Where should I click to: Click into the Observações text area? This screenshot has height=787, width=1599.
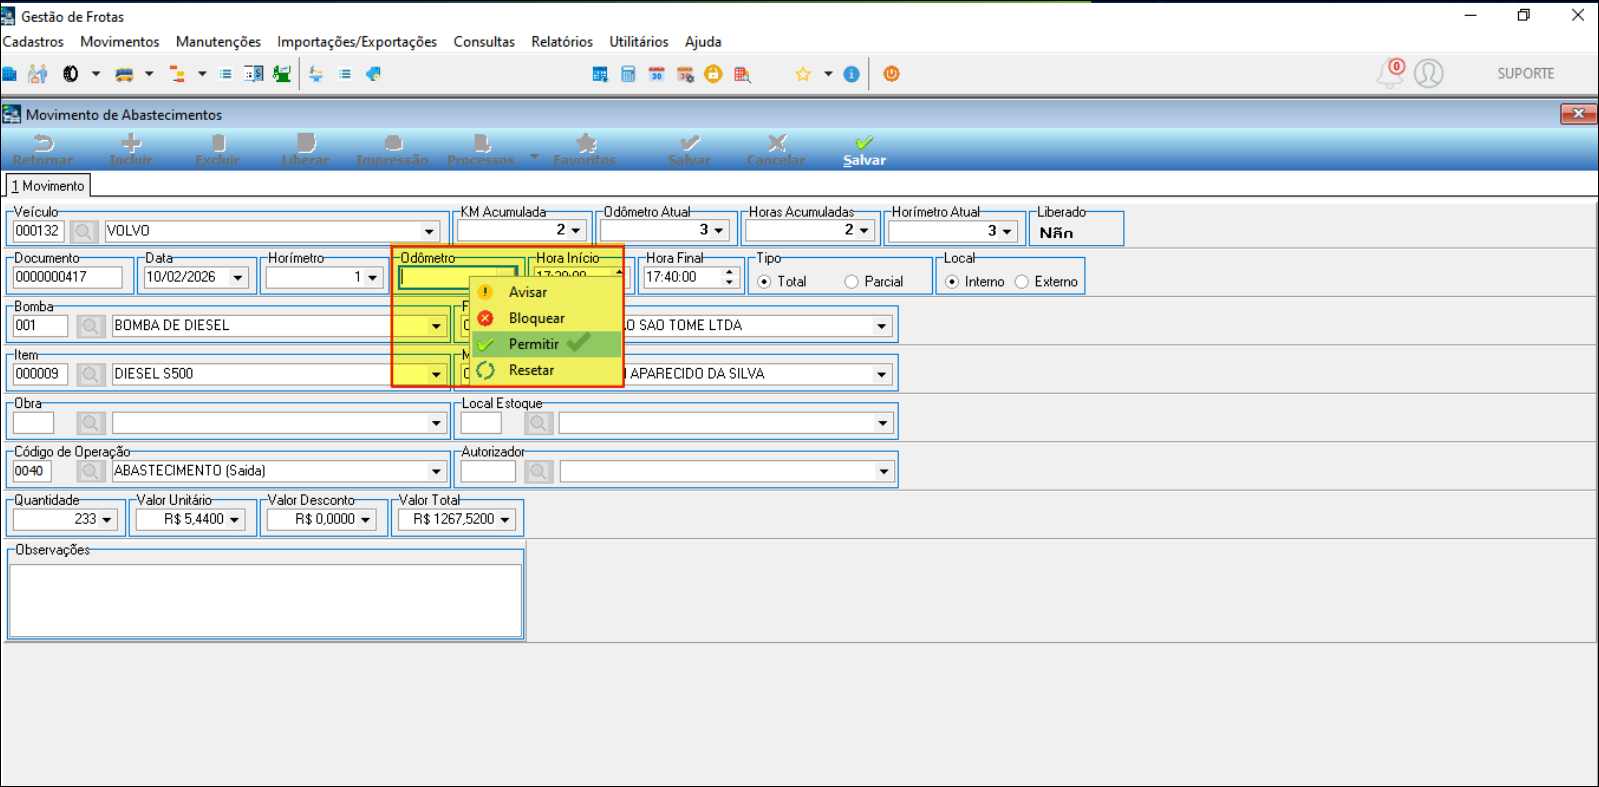pyautogui.click(x=265, y=600)
